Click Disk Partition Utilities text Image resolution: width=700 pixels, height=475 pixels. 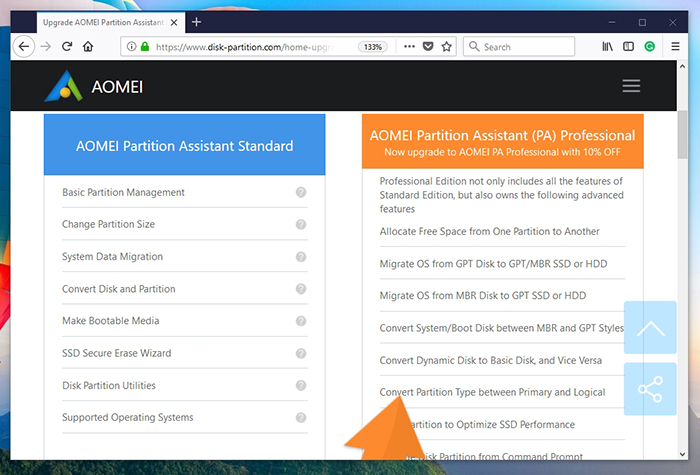point(109,385)
